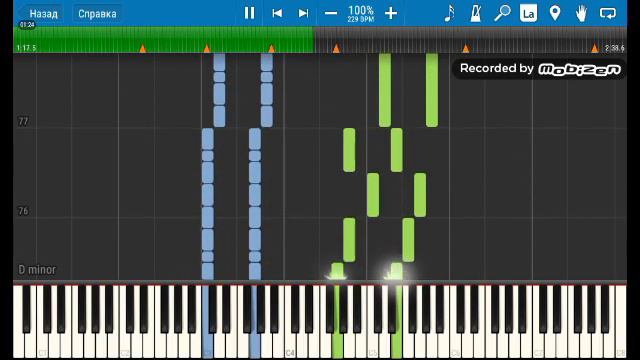Select the fourth orange bookmark marker
Screen dimensions: 640x360
tap(336, 49)
